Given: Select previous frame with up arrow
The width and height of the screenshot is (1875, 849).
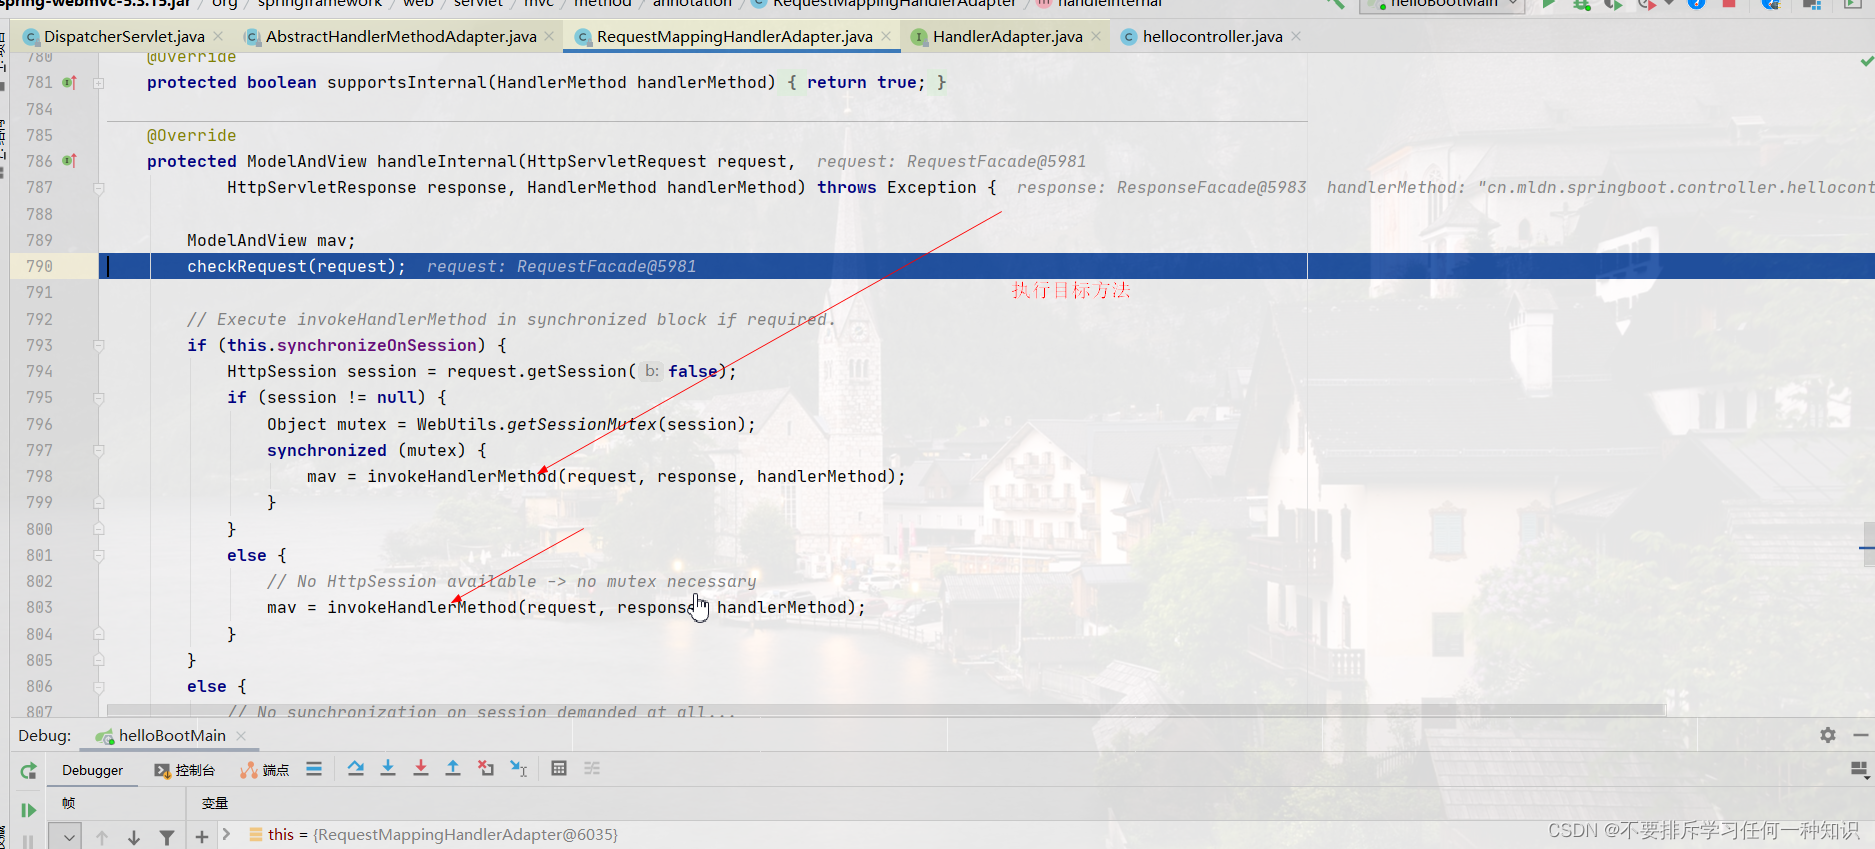Looking at the screenshot, I should pos(102,837).
